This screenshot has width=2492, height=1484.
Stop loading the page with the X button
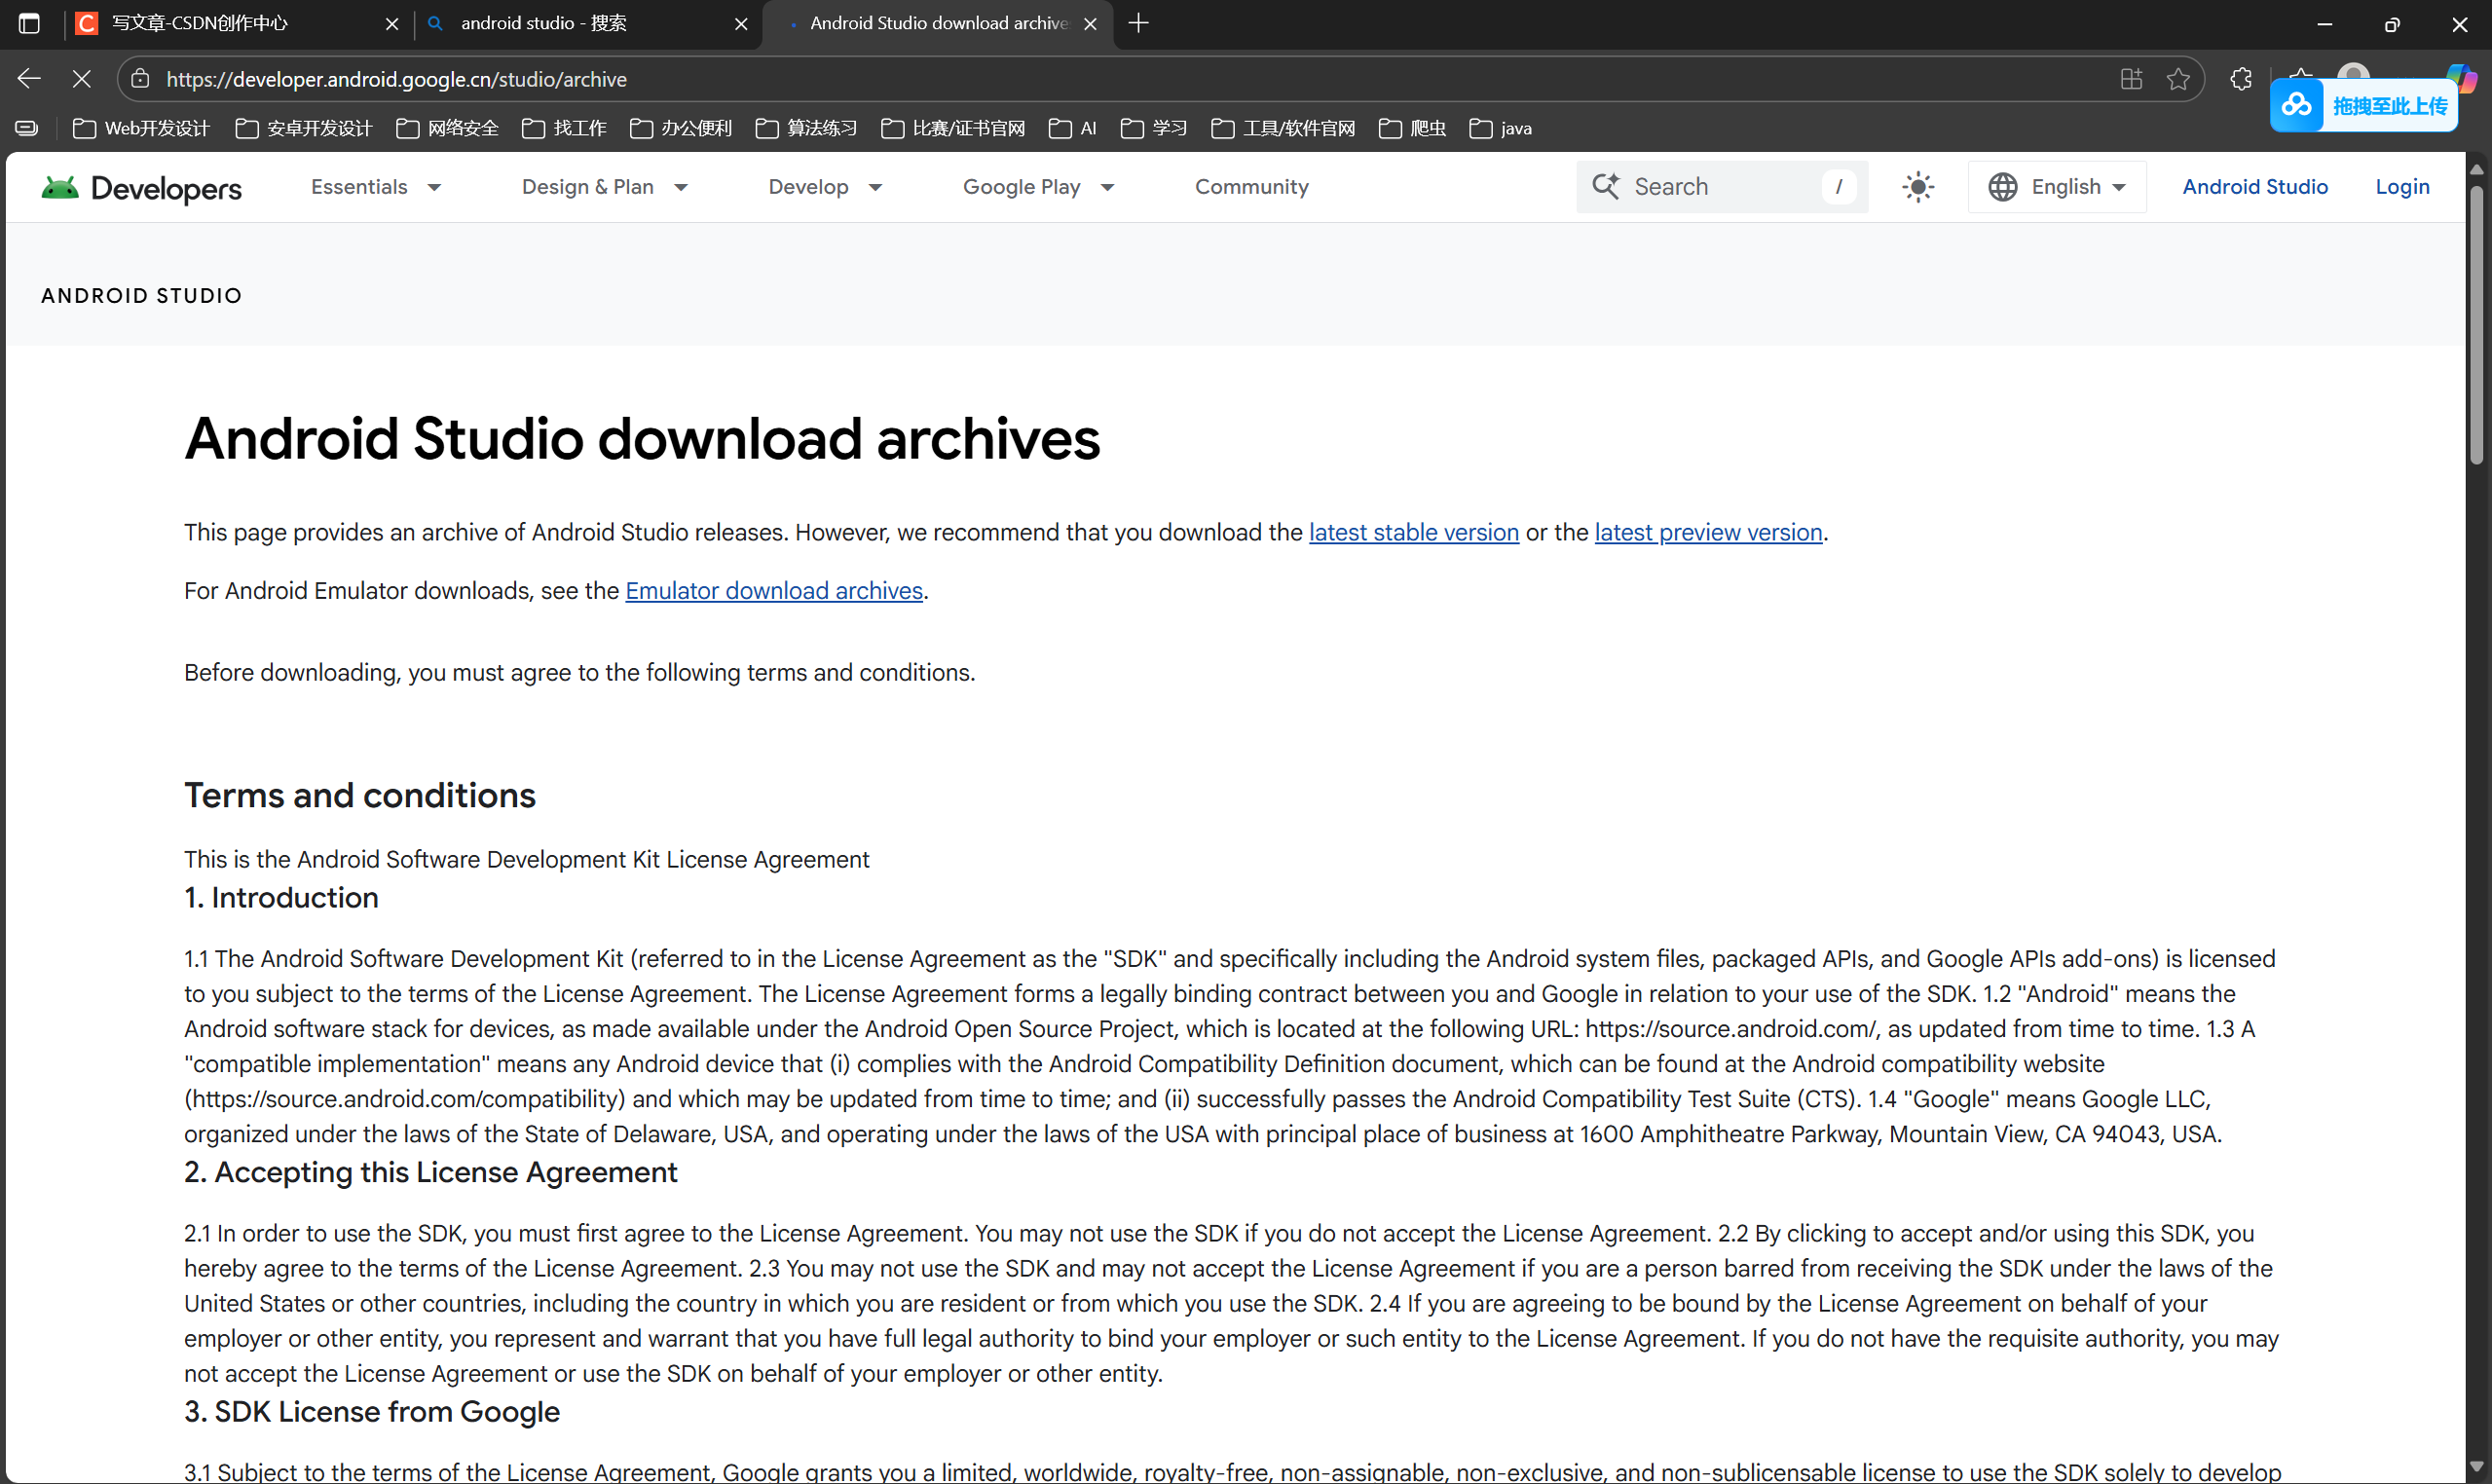(x=82, y=79)
